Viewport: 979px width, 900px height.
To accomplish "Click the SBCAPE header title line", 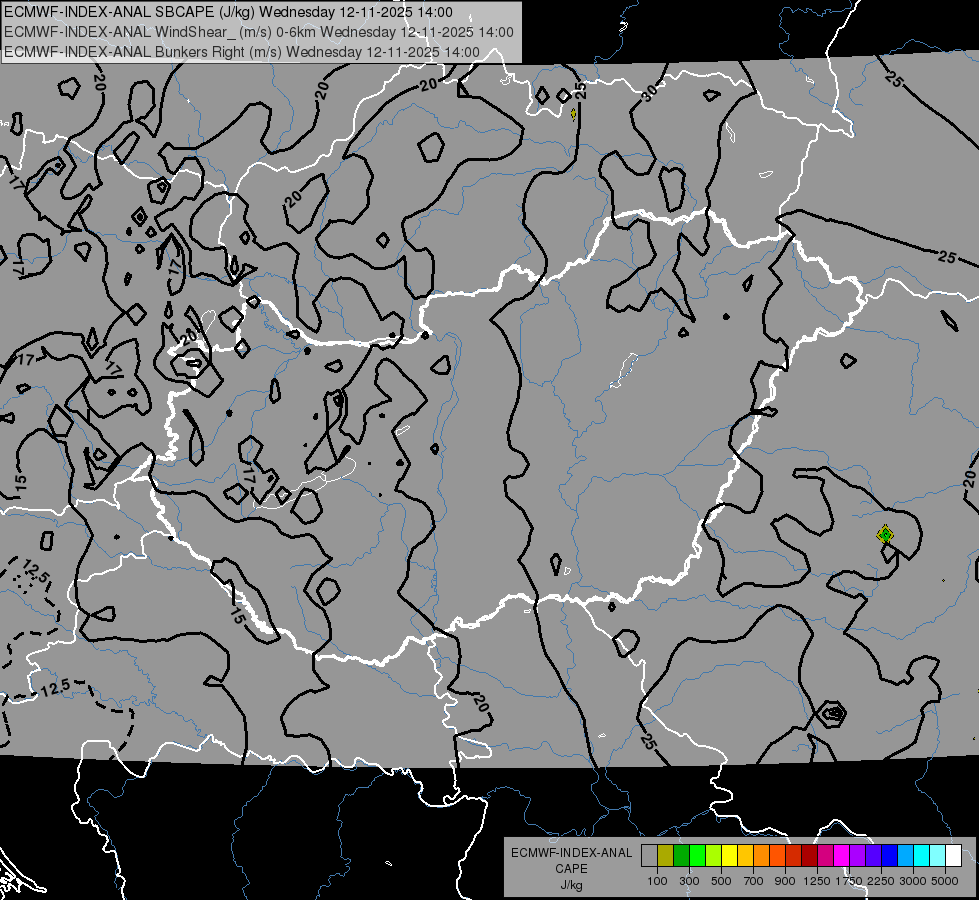I will 228,12.
